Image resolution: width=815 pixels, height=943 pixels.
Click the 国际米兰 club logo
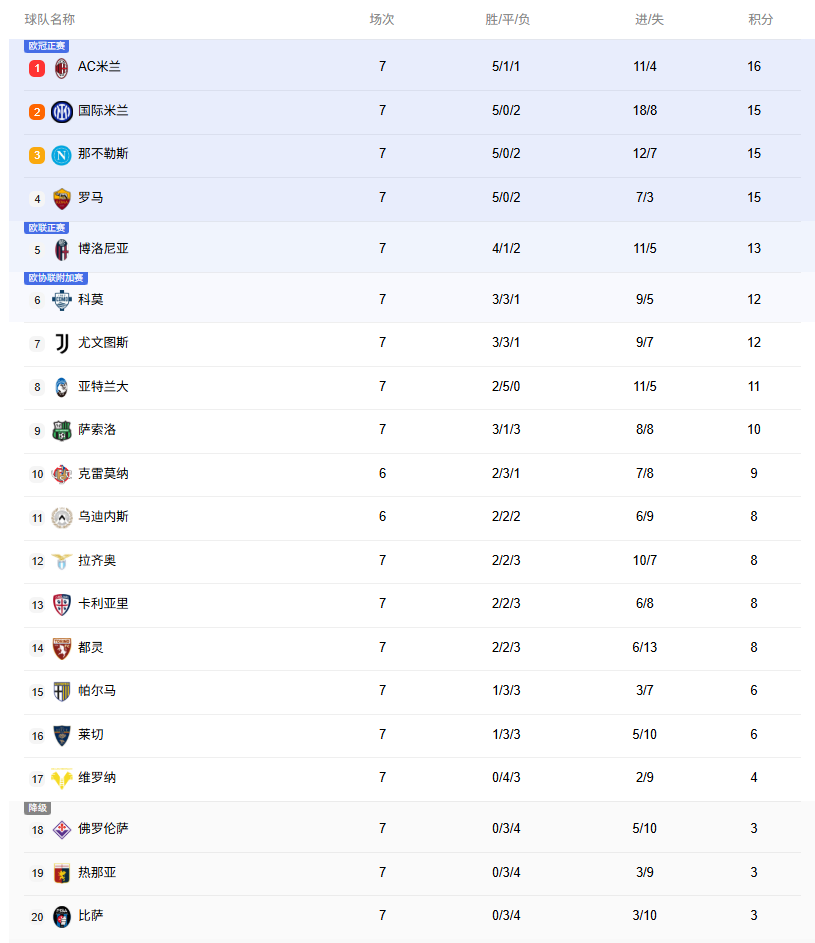point(62,112)
